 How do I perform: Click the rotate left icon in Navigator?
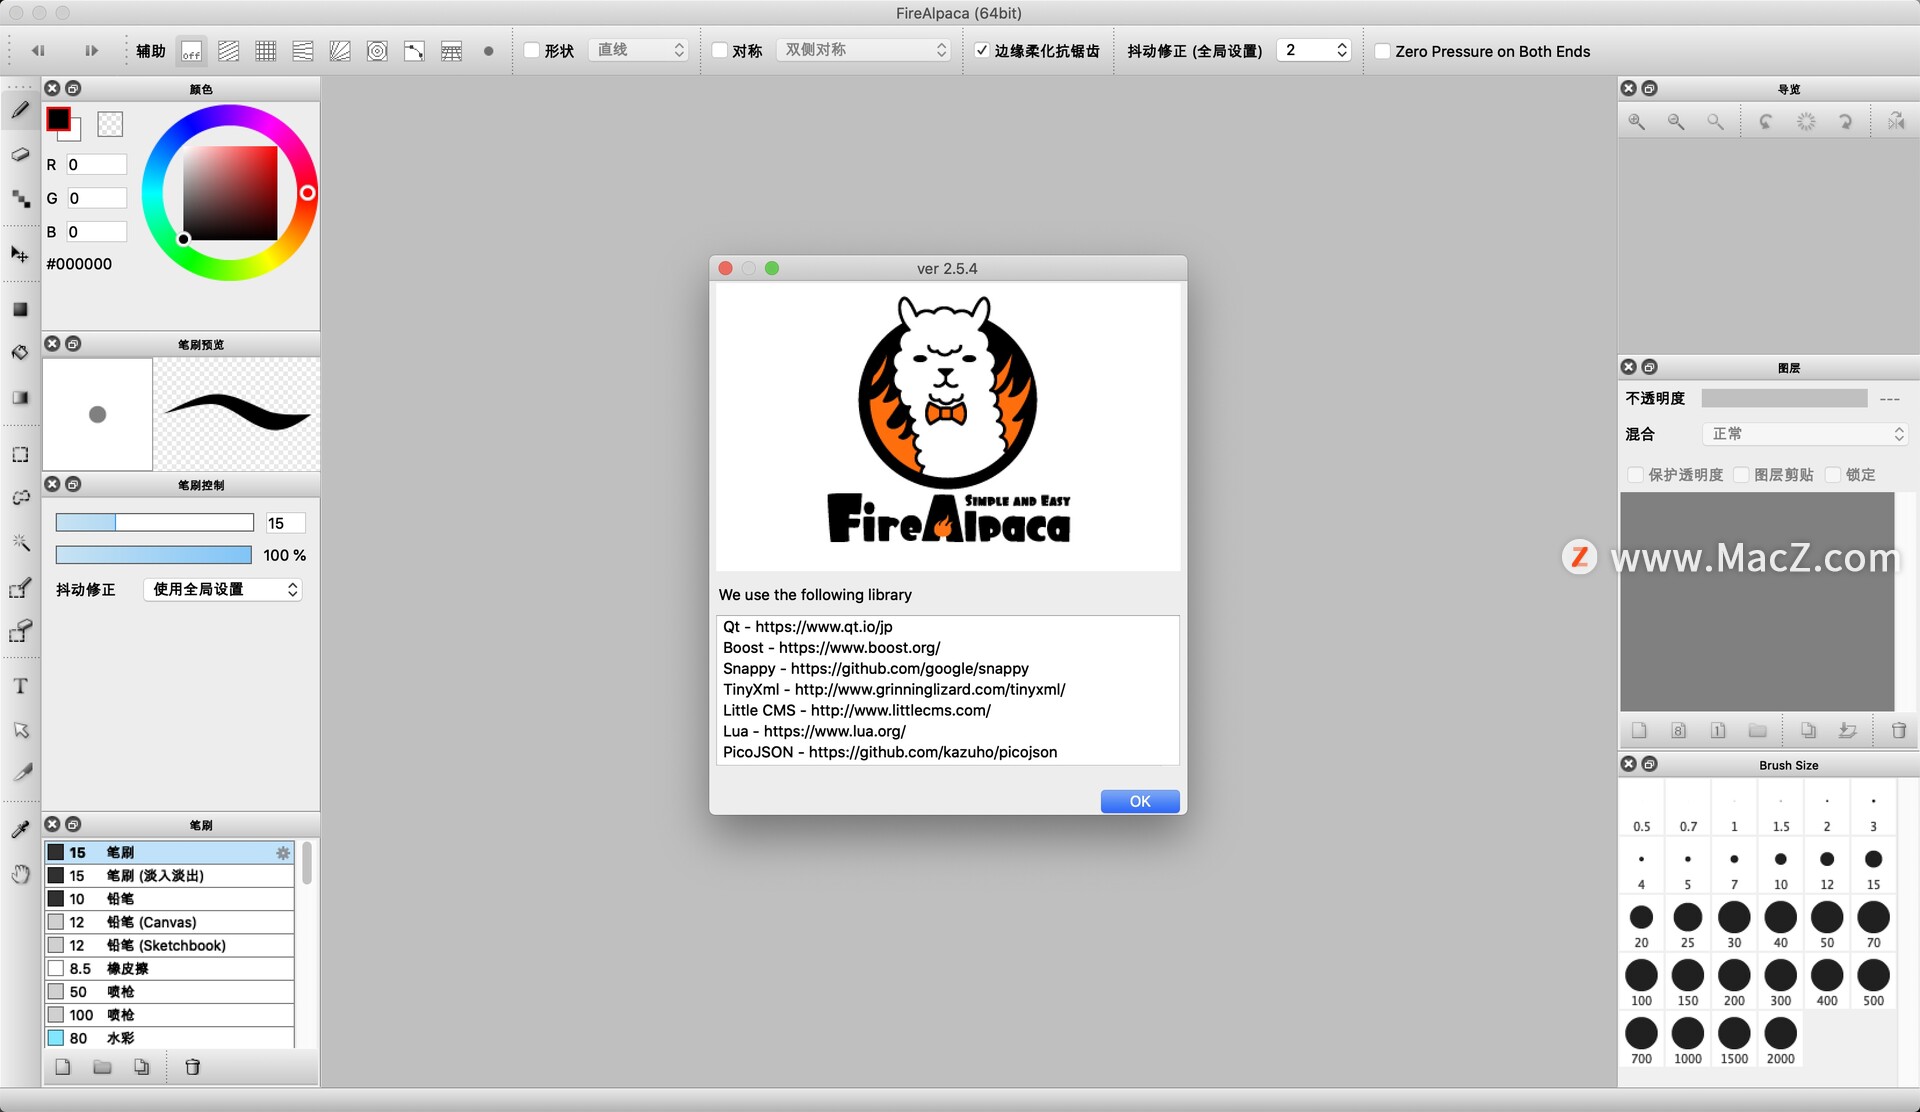pos(1766,122)
